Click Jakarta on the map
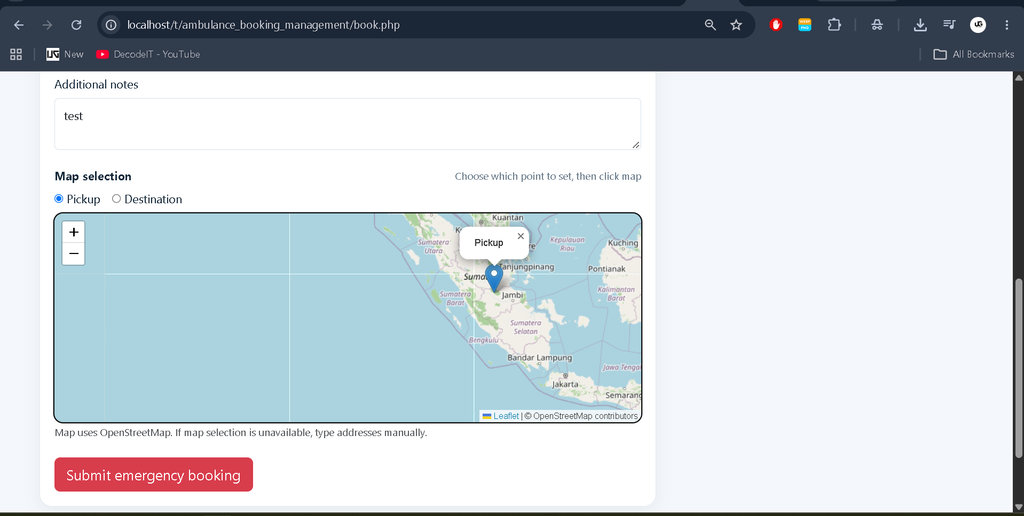Viewport: 1024px width, 516px height. (565, 384)
